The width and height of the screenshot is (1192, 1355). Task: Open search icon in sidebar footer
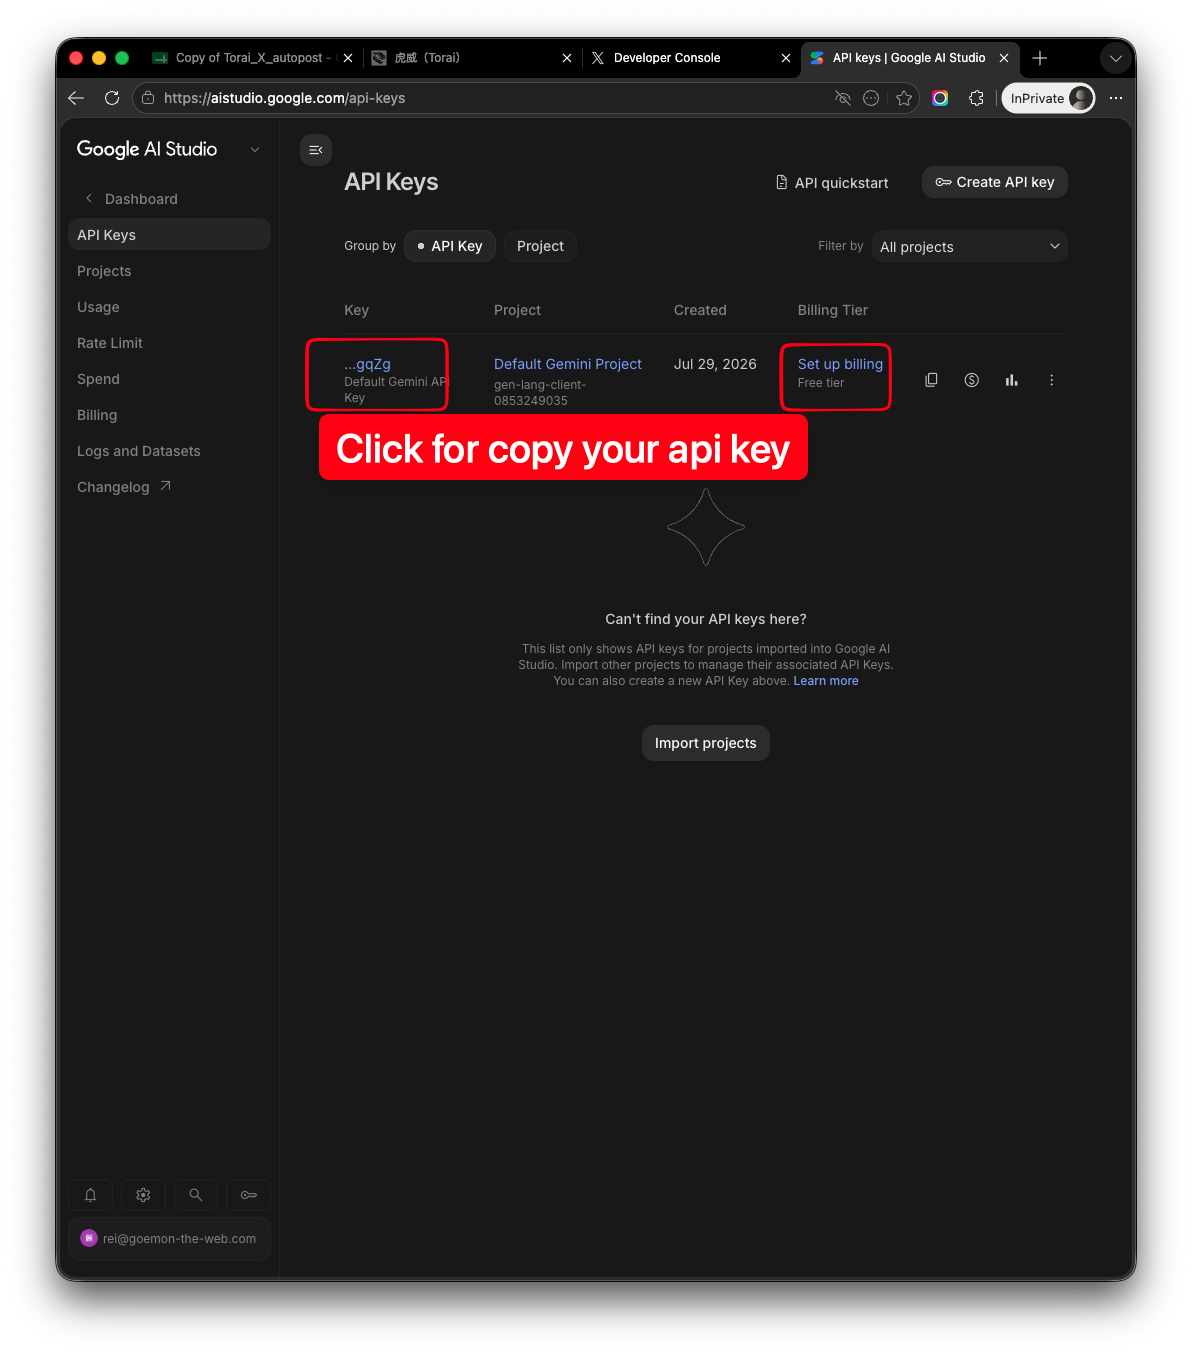(x=196, y=1195)
